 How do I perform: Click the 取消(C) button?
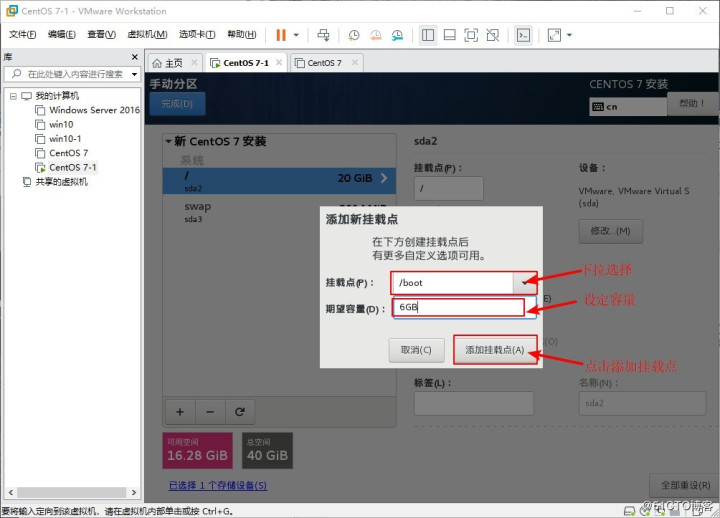(x=416, y=350)
